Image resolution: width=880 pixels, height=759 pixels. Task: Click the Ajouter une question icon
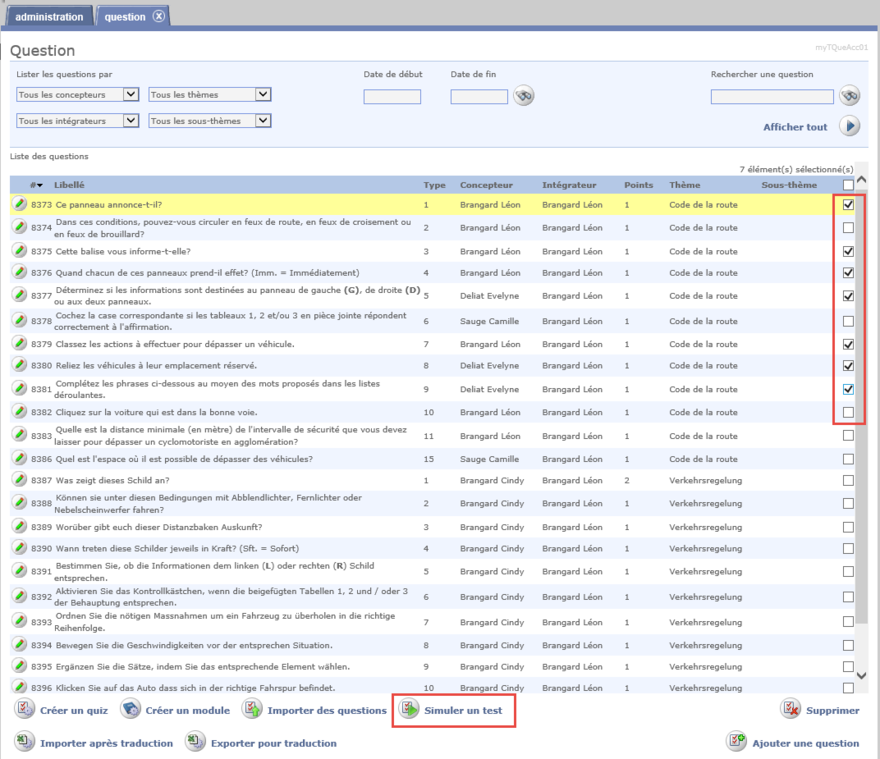(737, 742)
